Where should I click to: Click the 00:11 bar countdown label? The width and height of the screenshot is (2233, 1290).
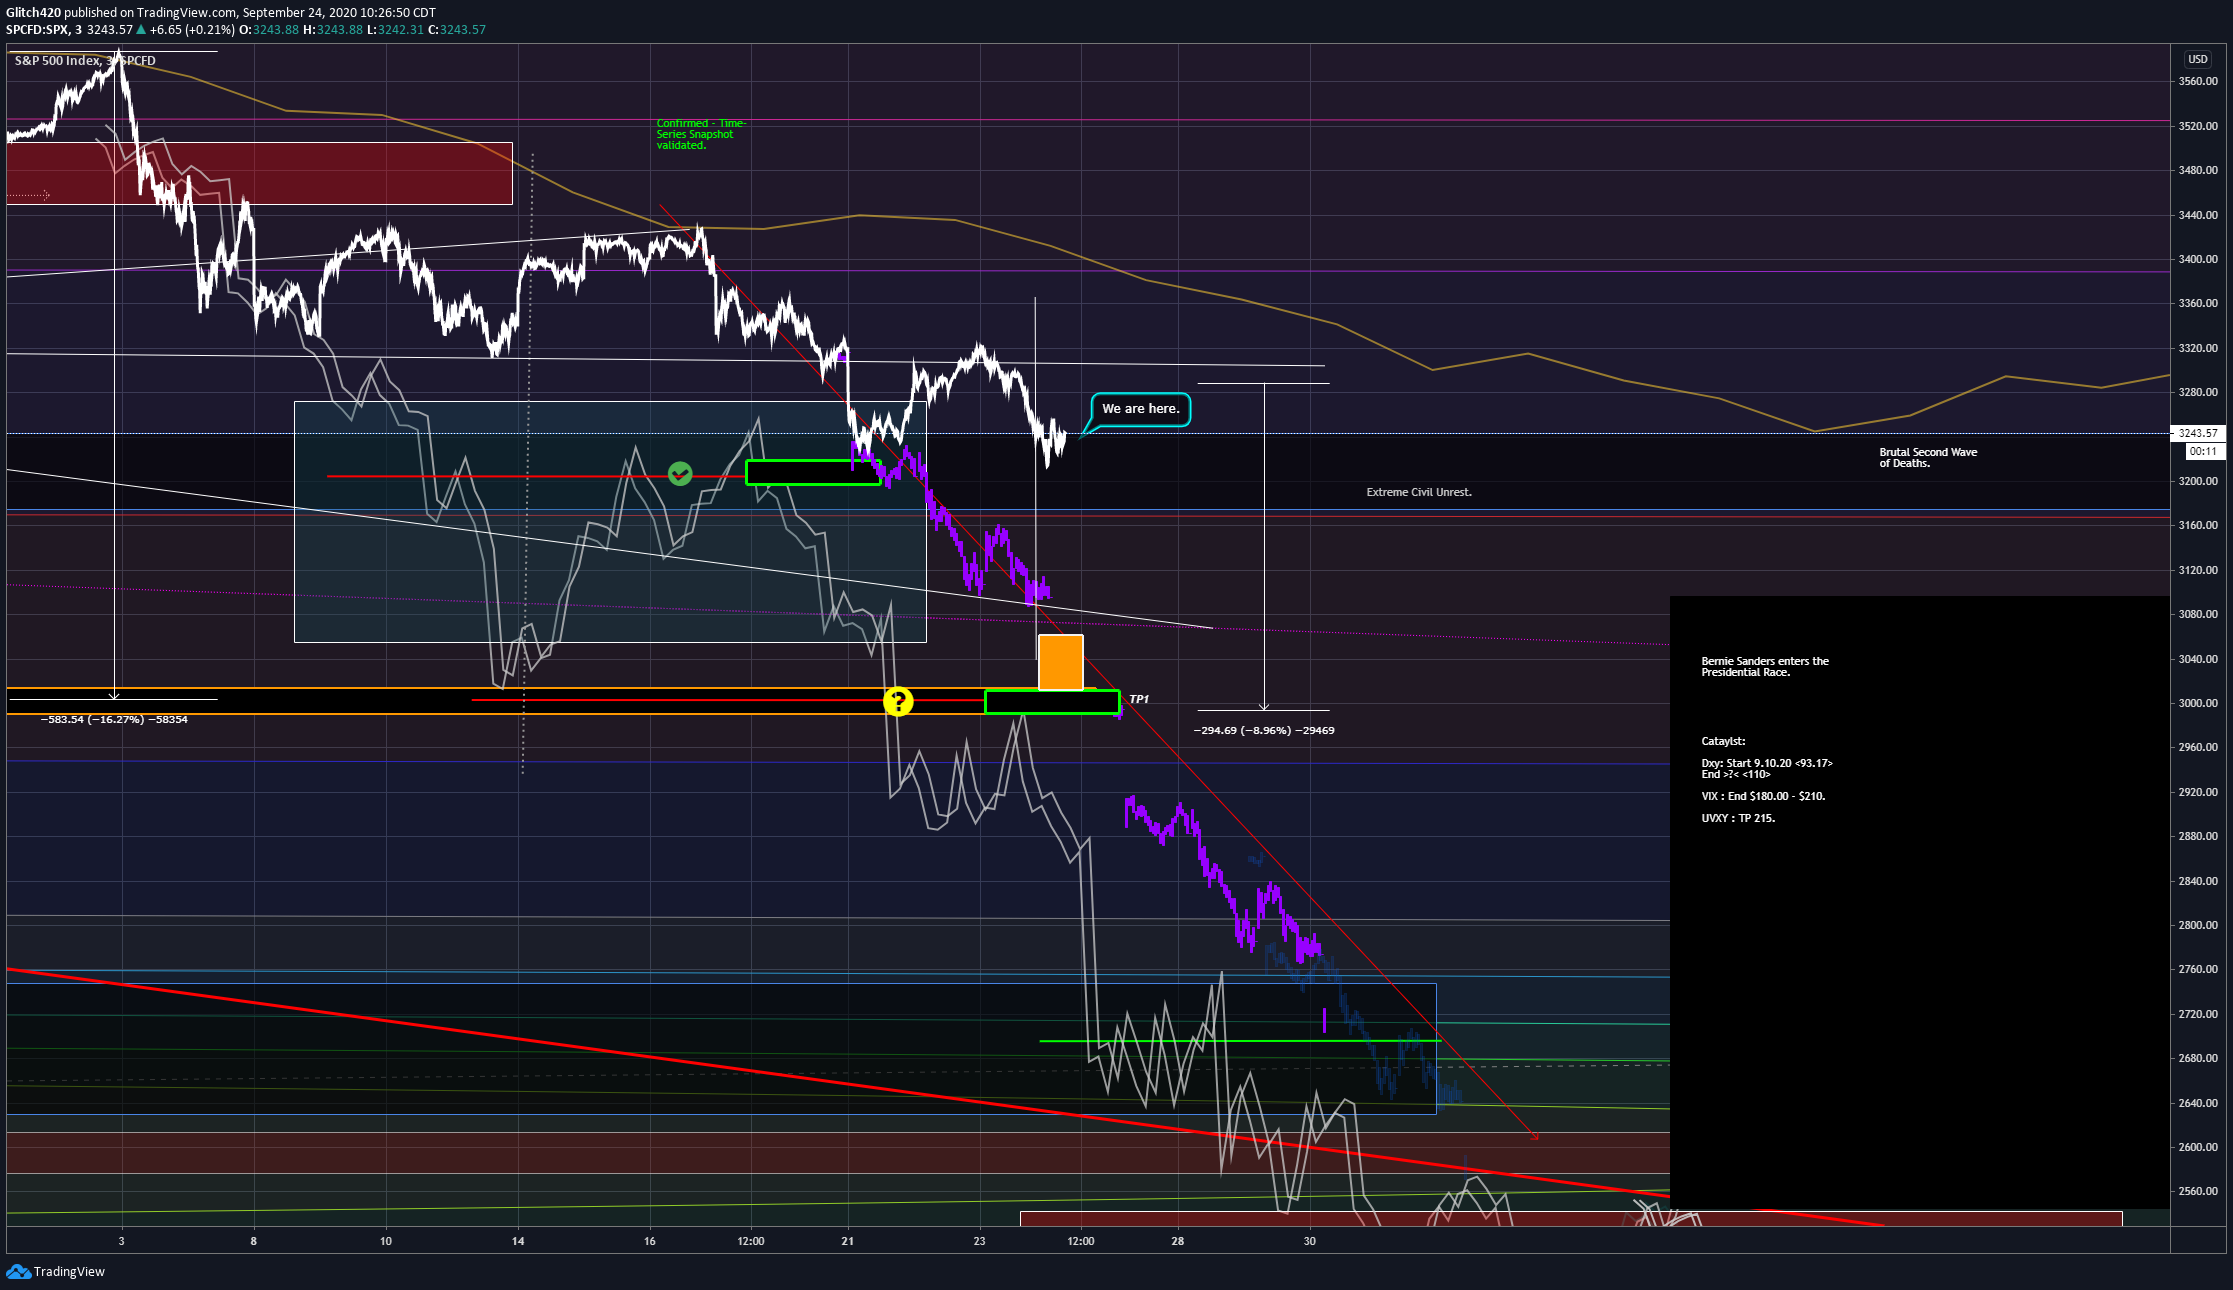(x=2202, y=451)
